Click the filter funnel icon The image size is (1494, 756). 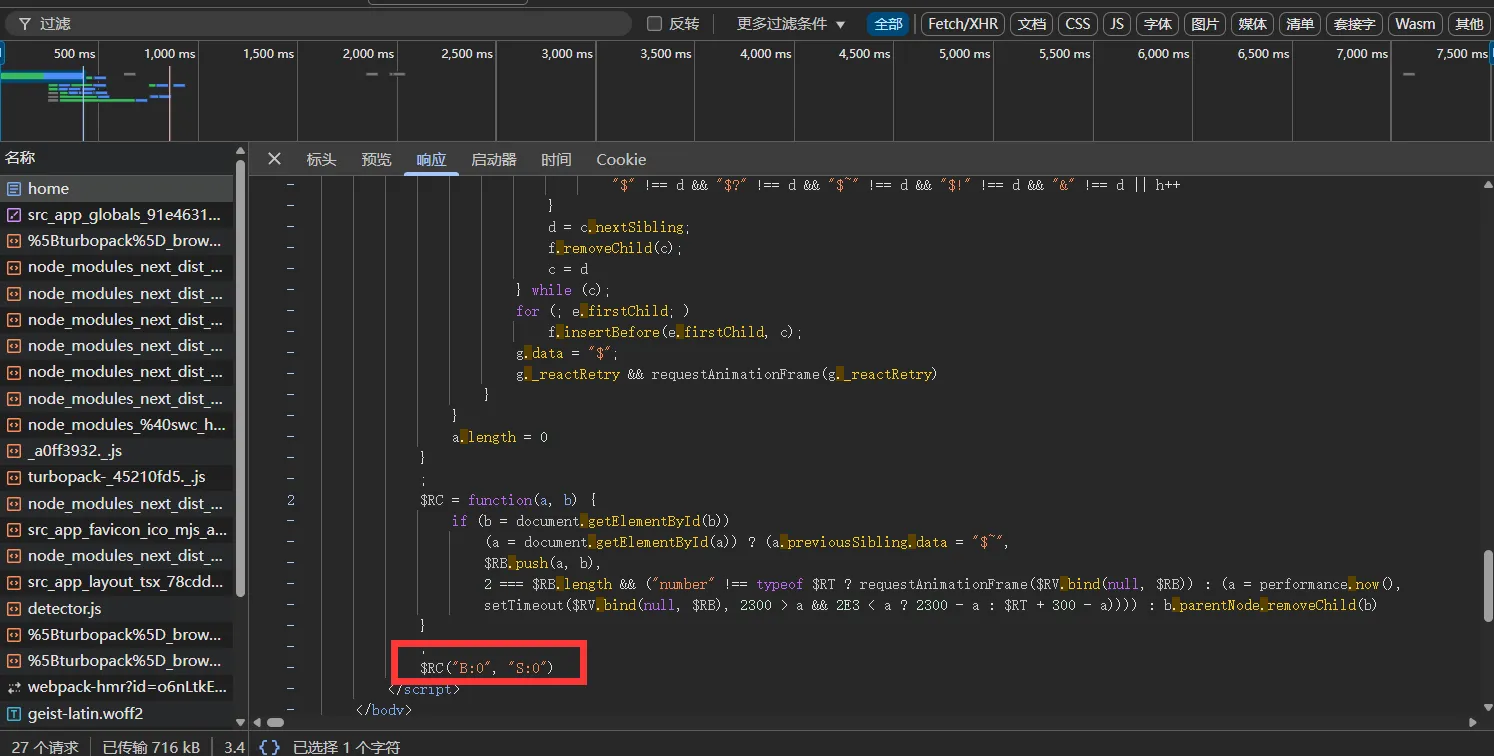pyautogui.click(x=24, y=24)
